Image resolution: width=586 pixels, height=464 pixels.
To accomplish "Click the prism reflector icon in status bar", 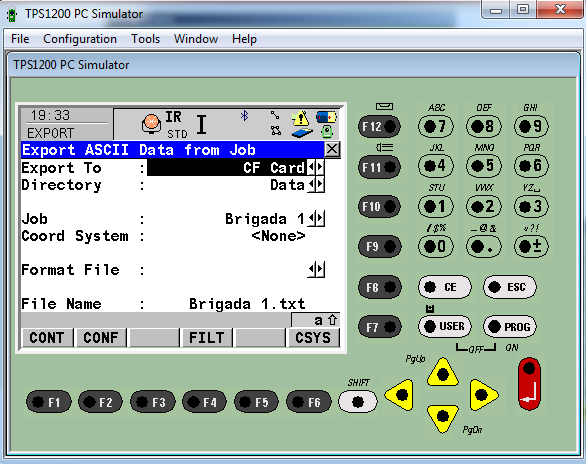I will pyautogui.click(x=151, y=123).
